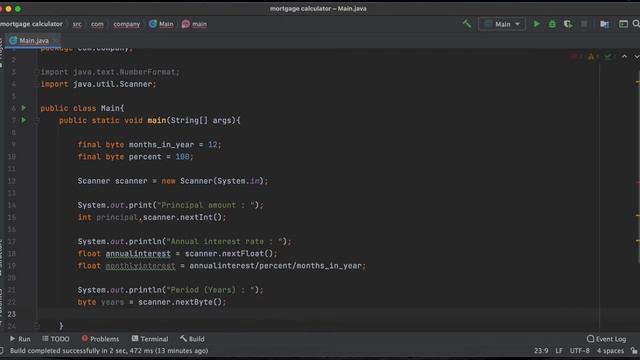Click run gutter arrow beside class Main
This screenshot has width=640, height=360.
click(24, 108)
